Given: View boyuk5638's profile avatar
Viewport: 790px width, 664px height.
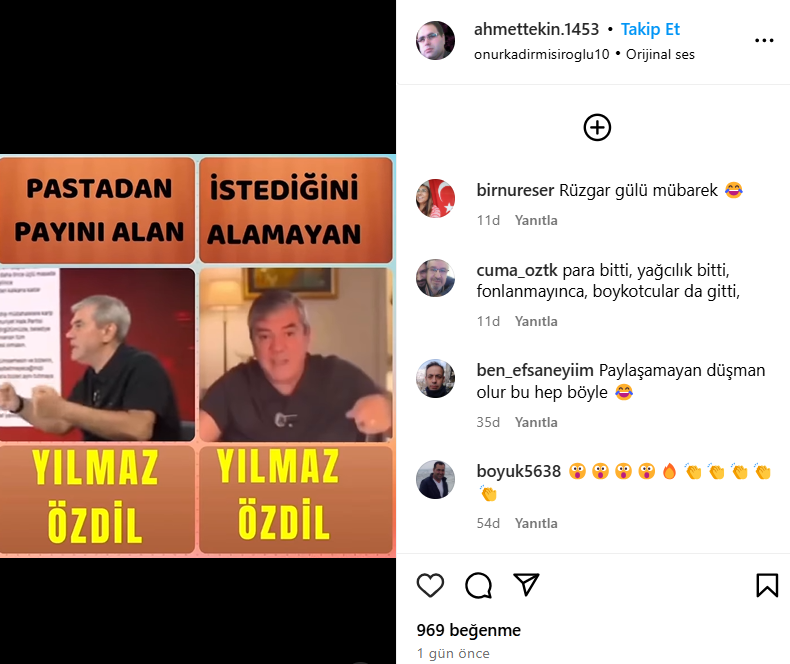Looking at the screenshot, I should [x=435, y=479].
